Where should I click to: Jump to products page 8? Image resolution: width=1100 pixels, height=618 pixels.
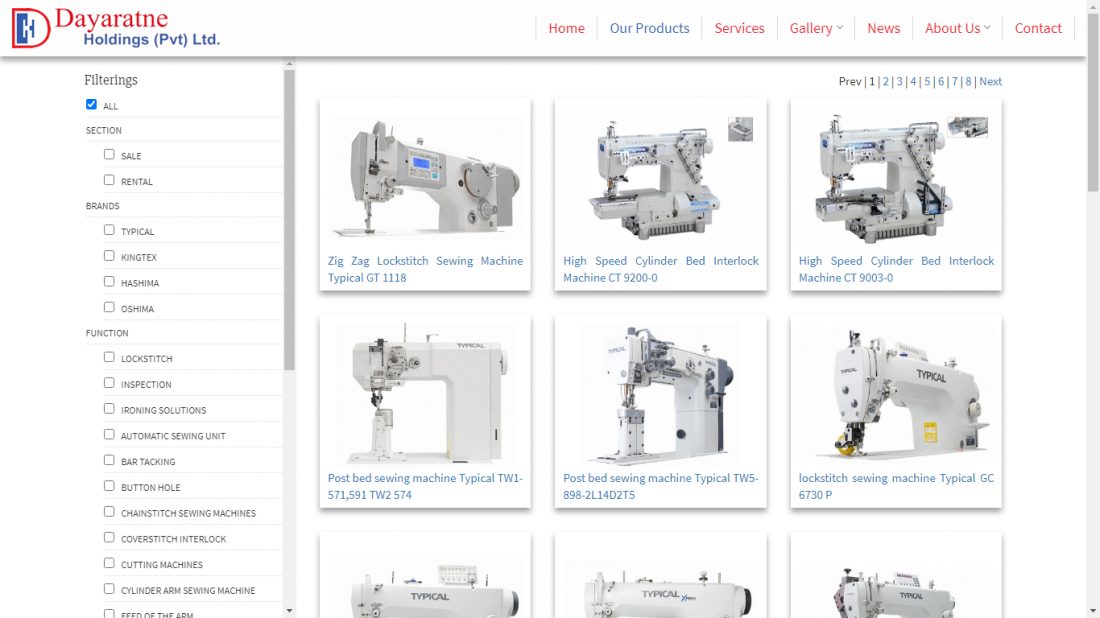(968, 81)
